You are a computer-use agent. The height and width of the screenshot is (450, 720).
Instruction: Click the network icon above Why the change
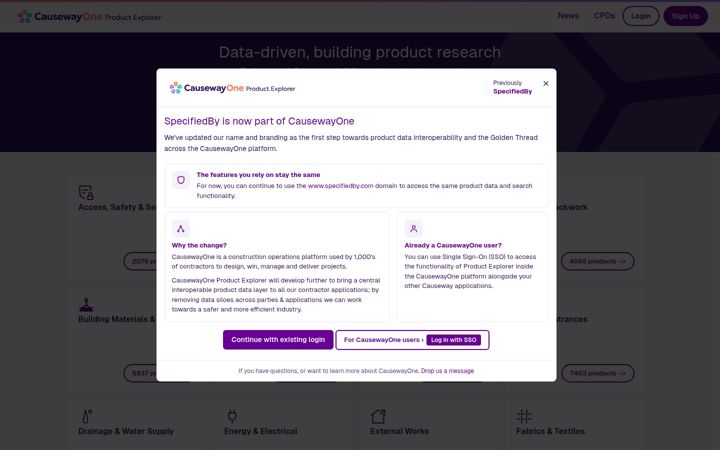(x=180, y=229)
